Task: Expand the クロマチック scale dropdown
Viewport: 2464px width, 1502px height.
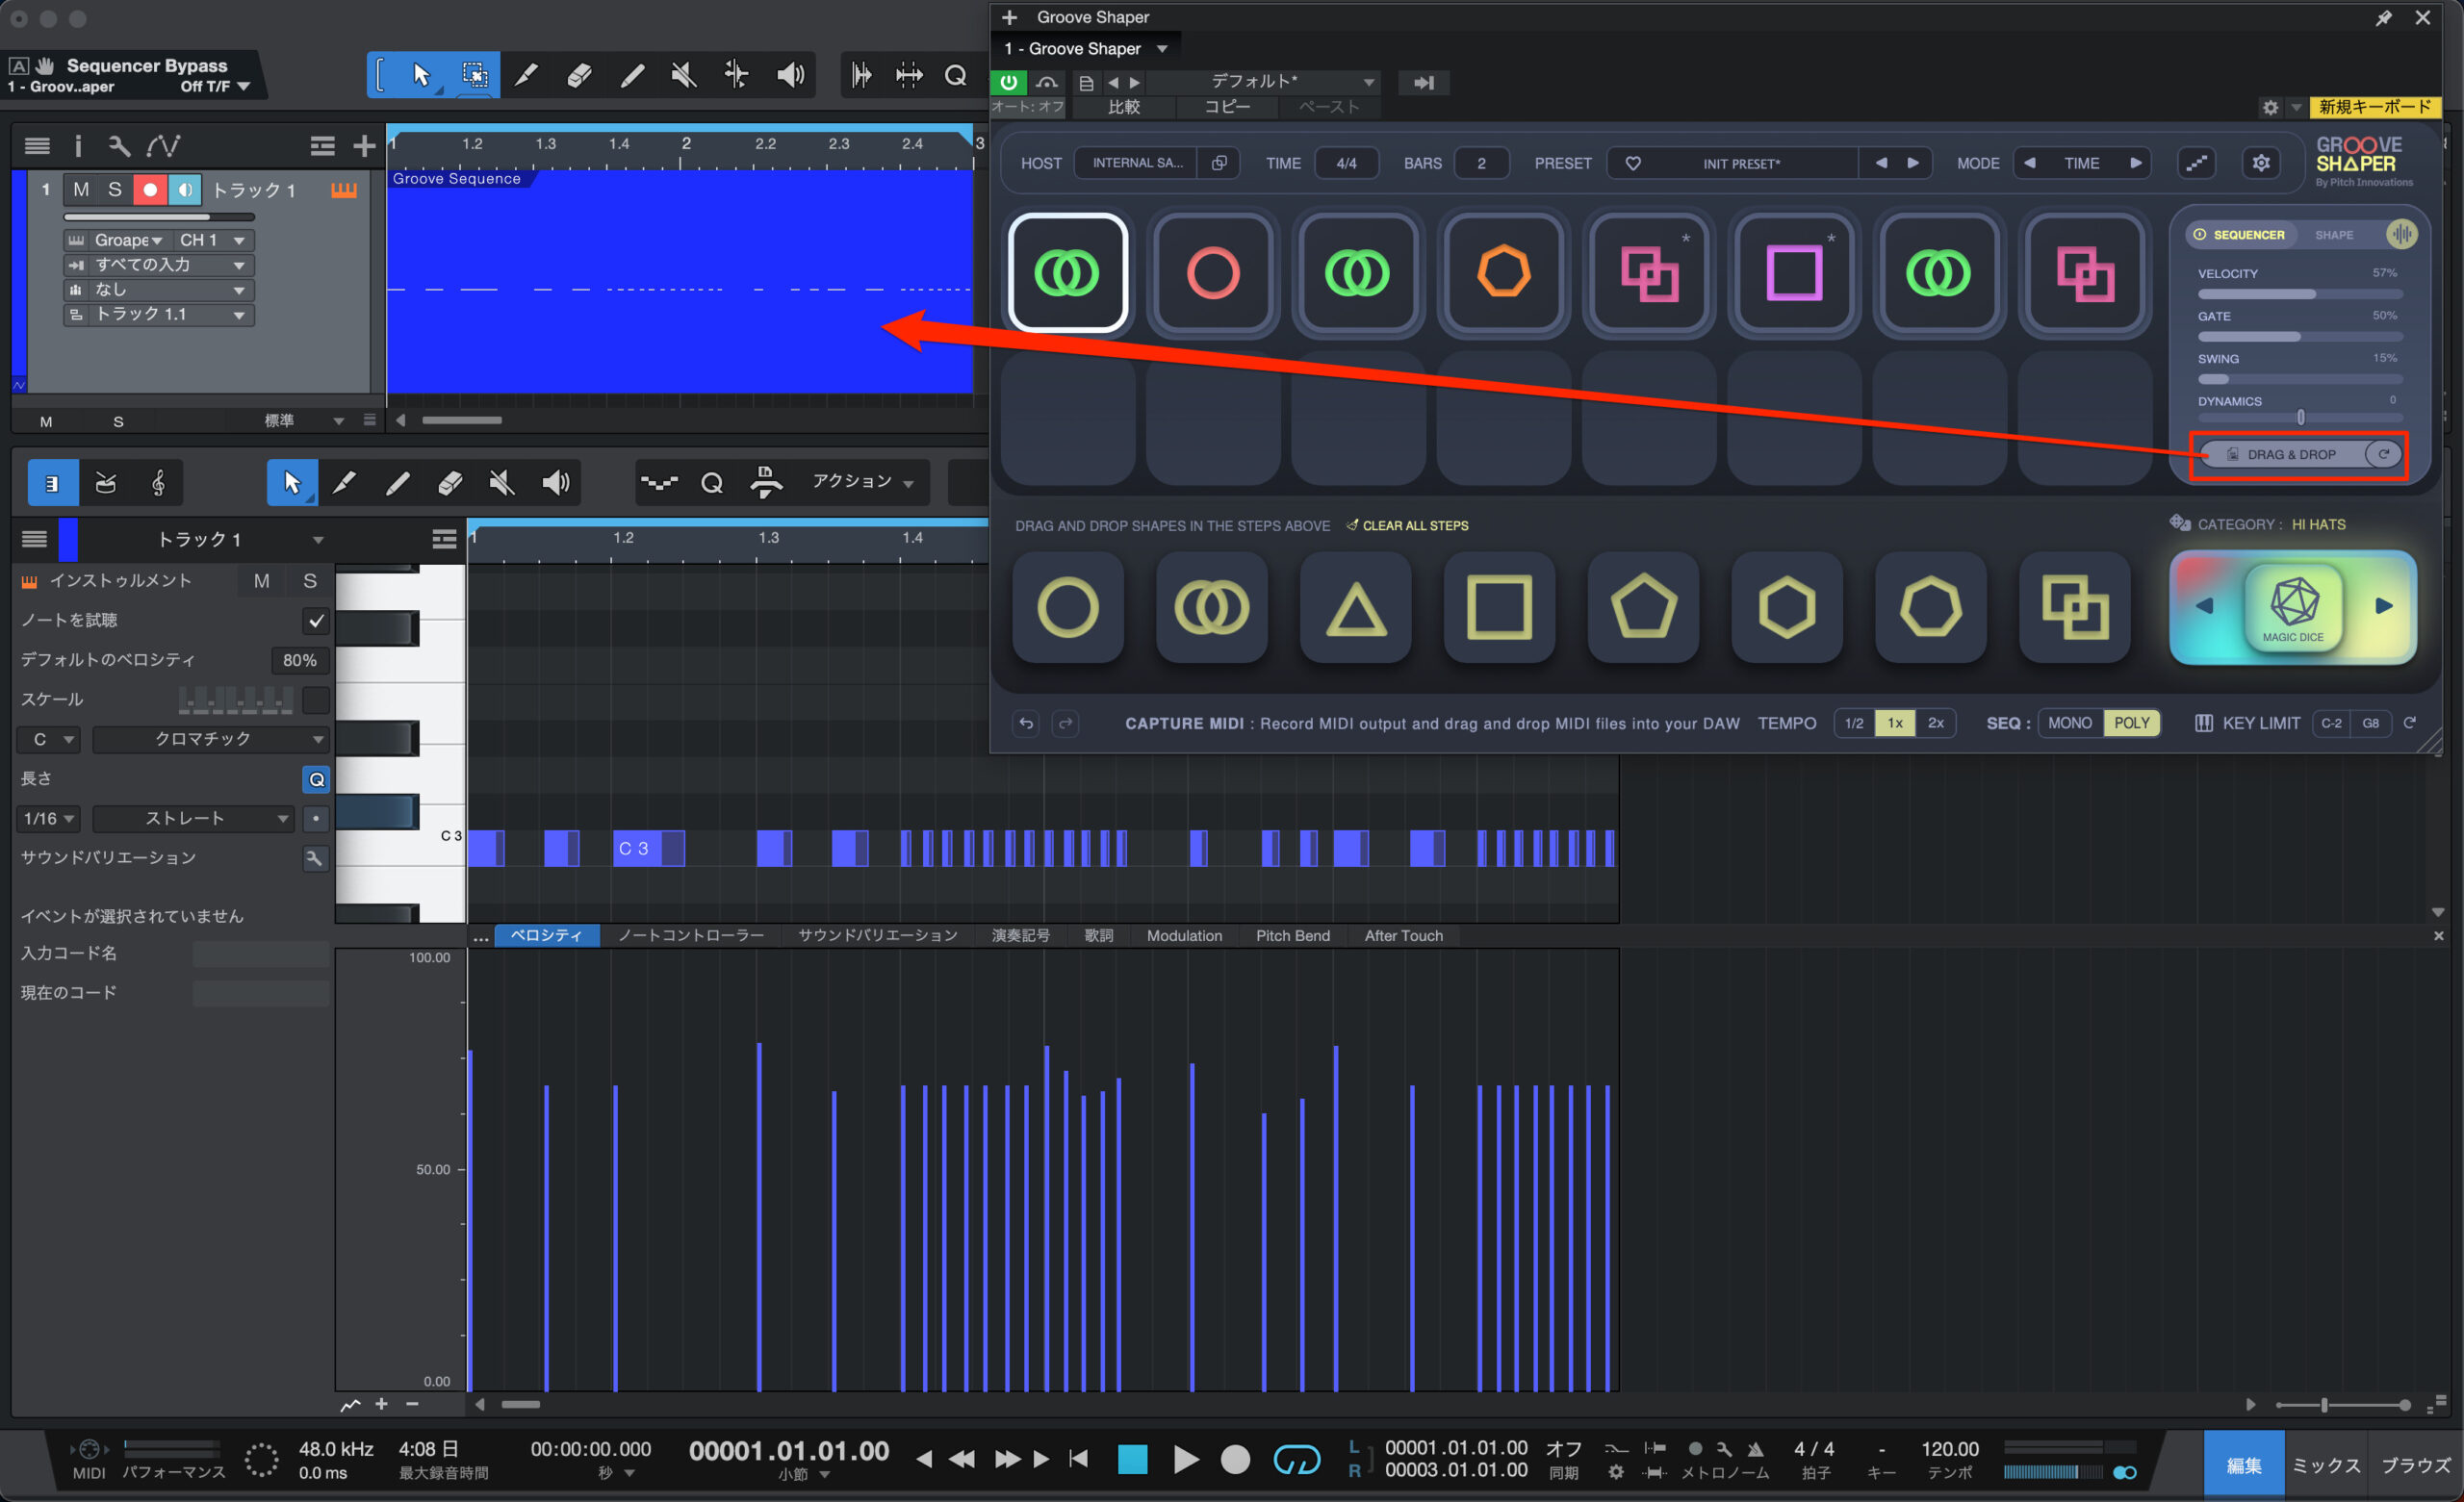Action: (209, 739)
